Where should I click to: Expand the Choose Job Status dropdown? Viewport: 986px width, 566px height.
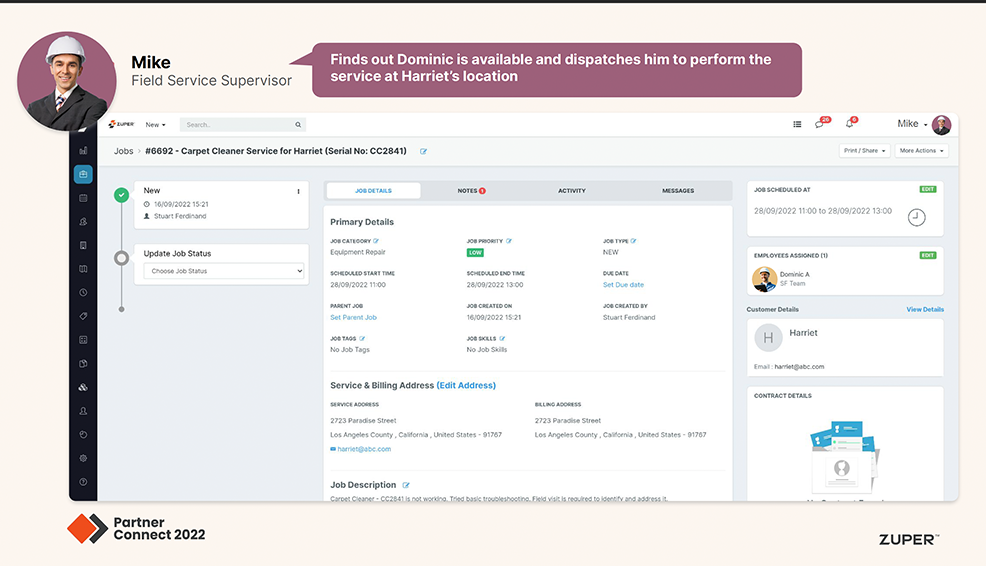coord(223,271)
